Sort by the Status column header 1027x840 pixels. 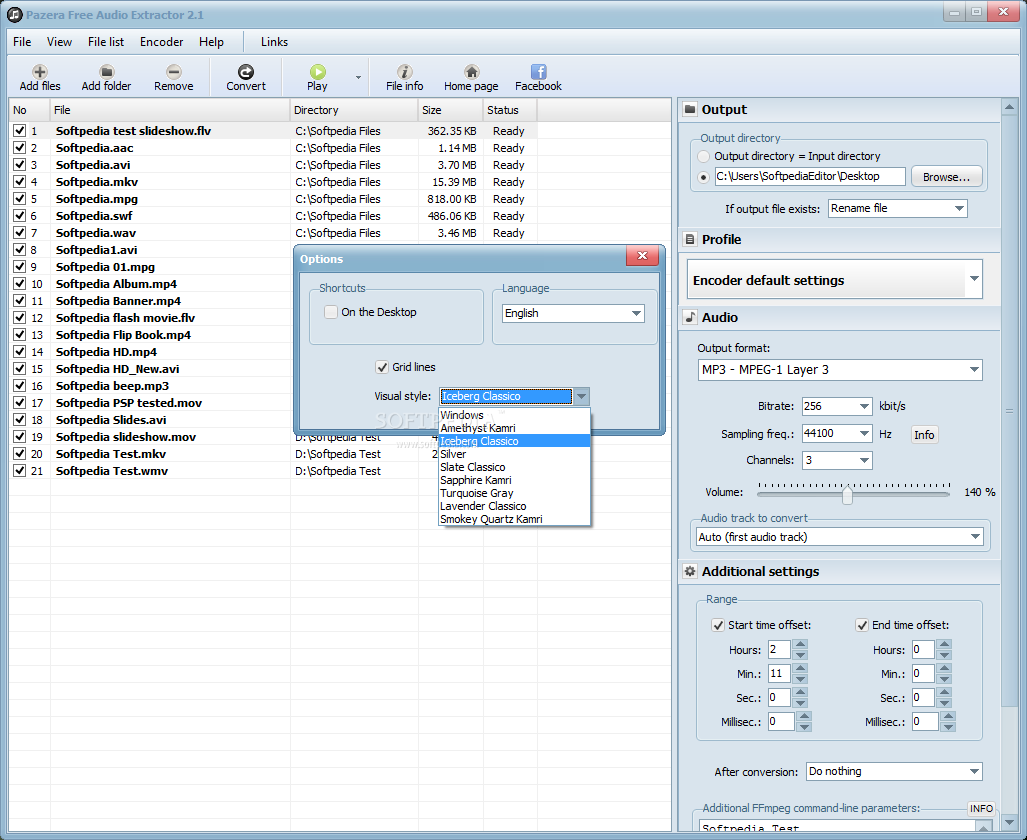(510, 110)
